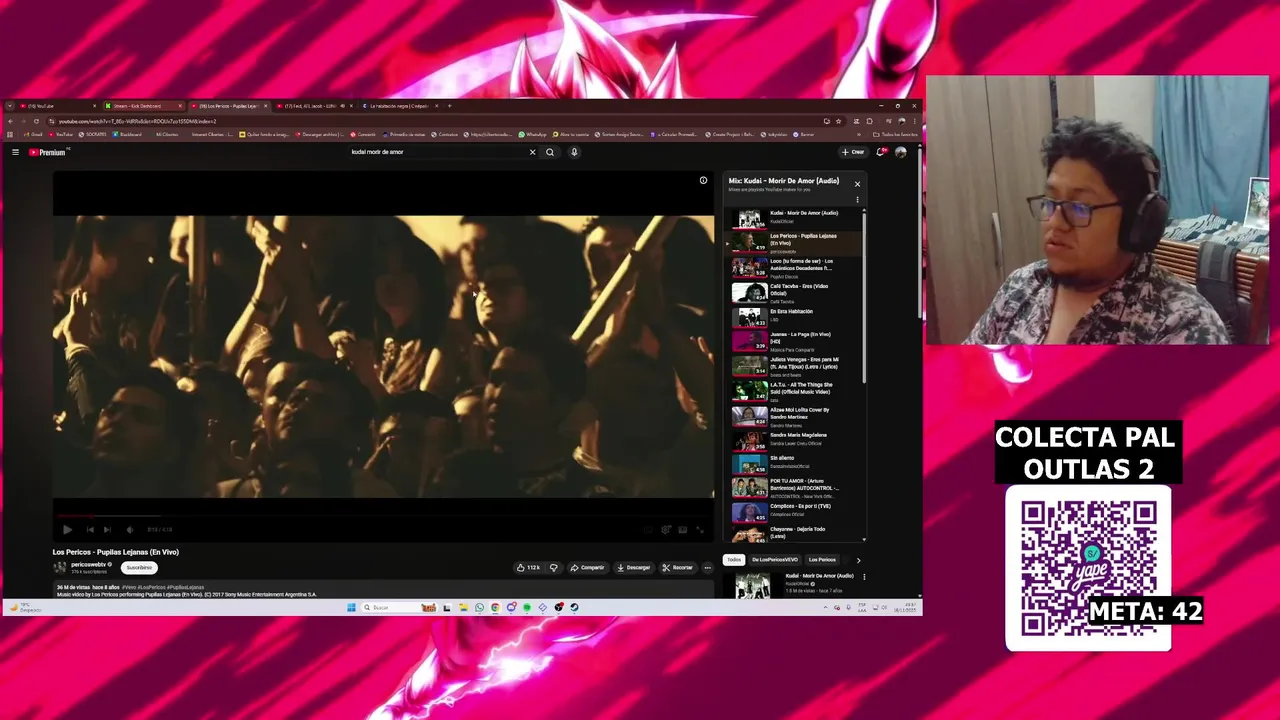The image size is (1280, 720).
Task: Open YouTube notifications bell
Action: (x=881, y=152)
